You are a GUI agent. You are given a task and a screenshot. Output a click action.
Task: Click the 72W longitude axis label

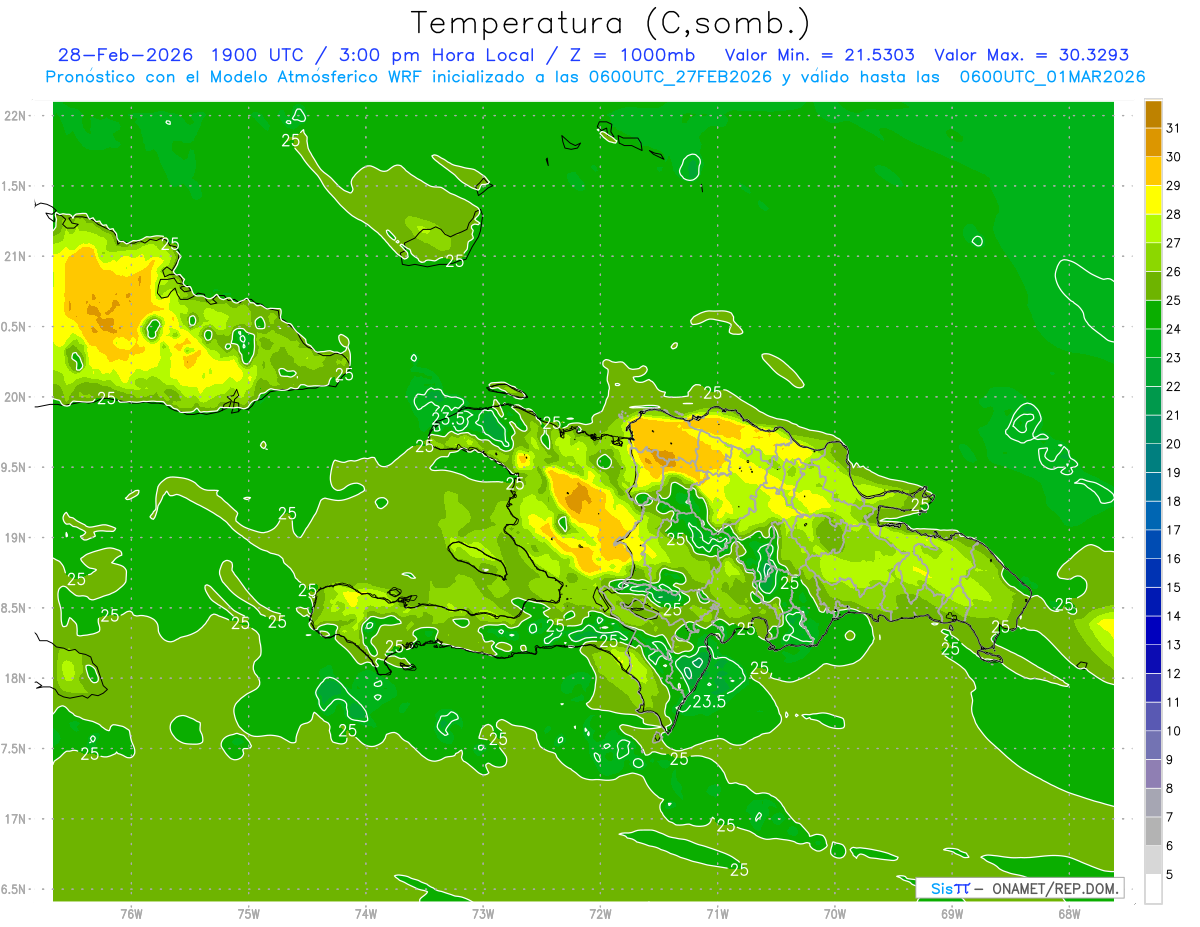click(x=600, y=913)
